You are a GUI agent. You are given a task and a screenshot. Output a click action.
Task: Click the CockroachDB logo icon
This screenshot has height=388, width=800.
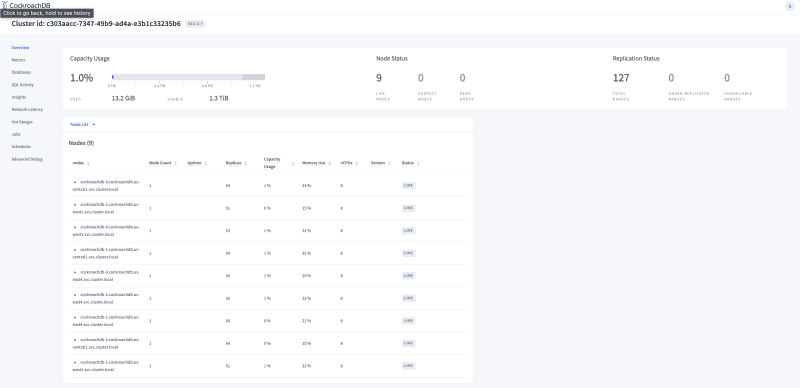click(x=6, y=5)
